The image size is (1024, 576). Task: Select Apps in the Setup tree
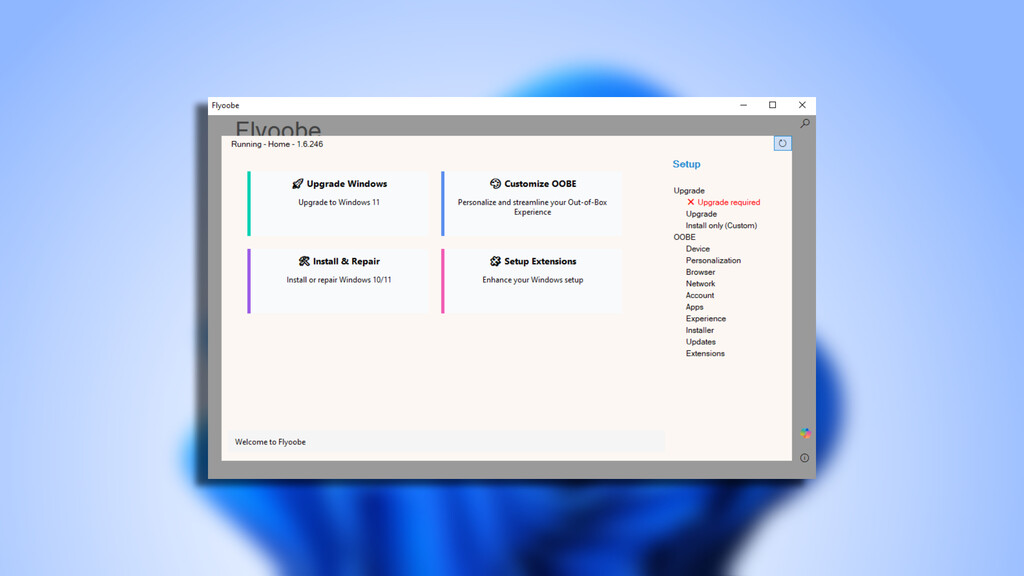(x=694, y=307)
